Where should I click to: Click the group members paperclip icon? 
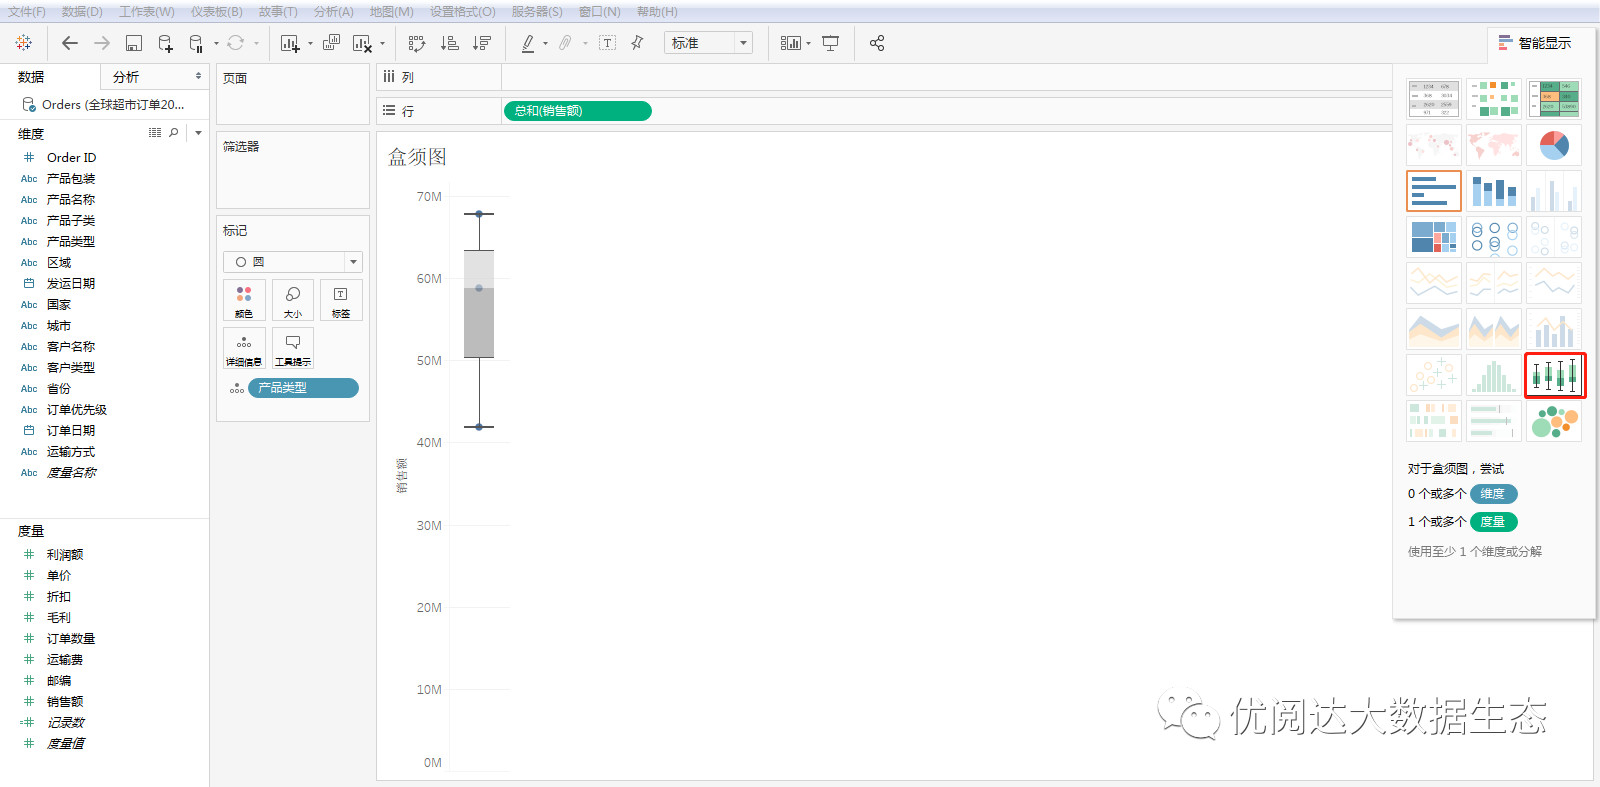coord(566,43)
